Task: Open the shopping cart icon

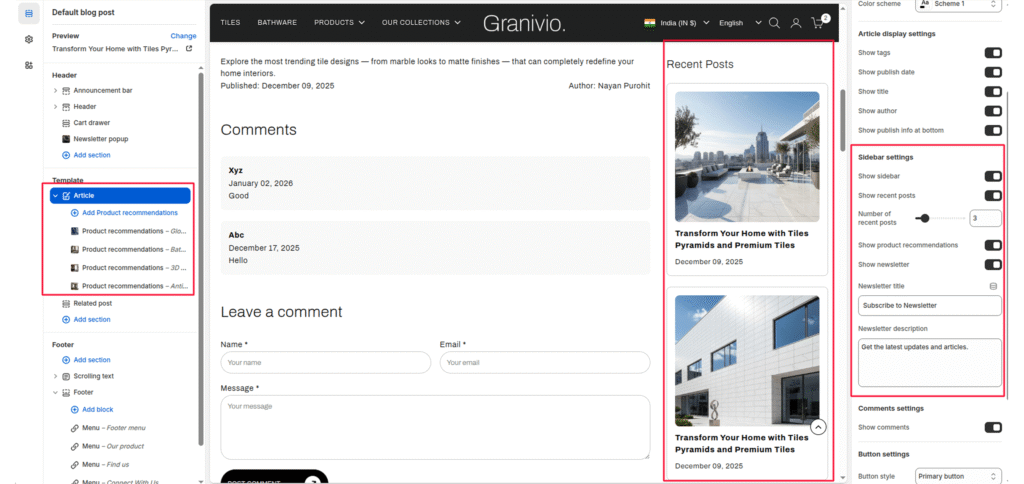Action: [818, 23]
